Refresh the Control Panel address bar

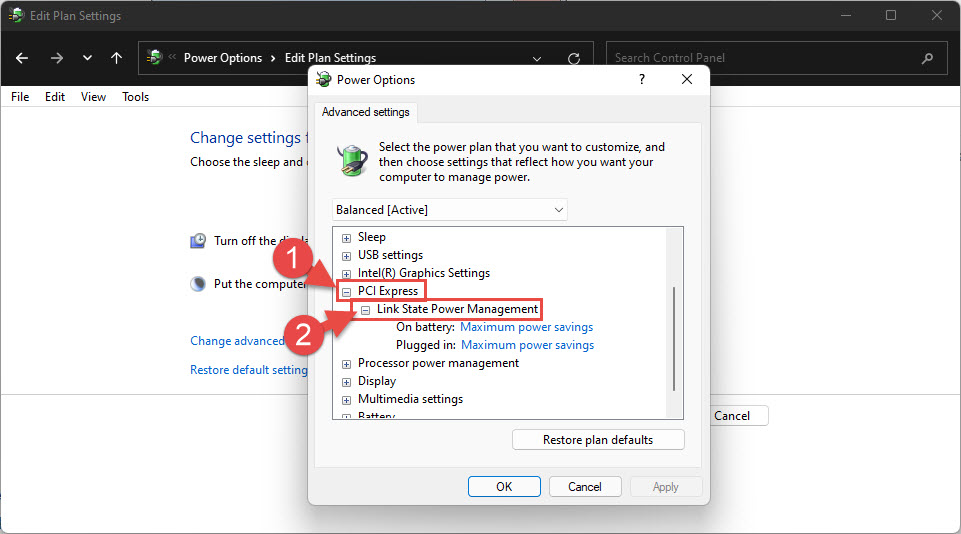tap(573, 58)
